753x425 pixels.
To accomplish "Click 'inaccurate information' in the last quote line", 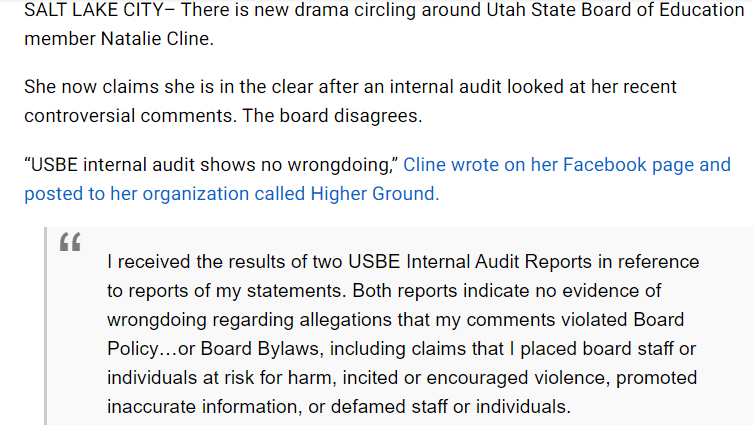I will tap(202, 407).
